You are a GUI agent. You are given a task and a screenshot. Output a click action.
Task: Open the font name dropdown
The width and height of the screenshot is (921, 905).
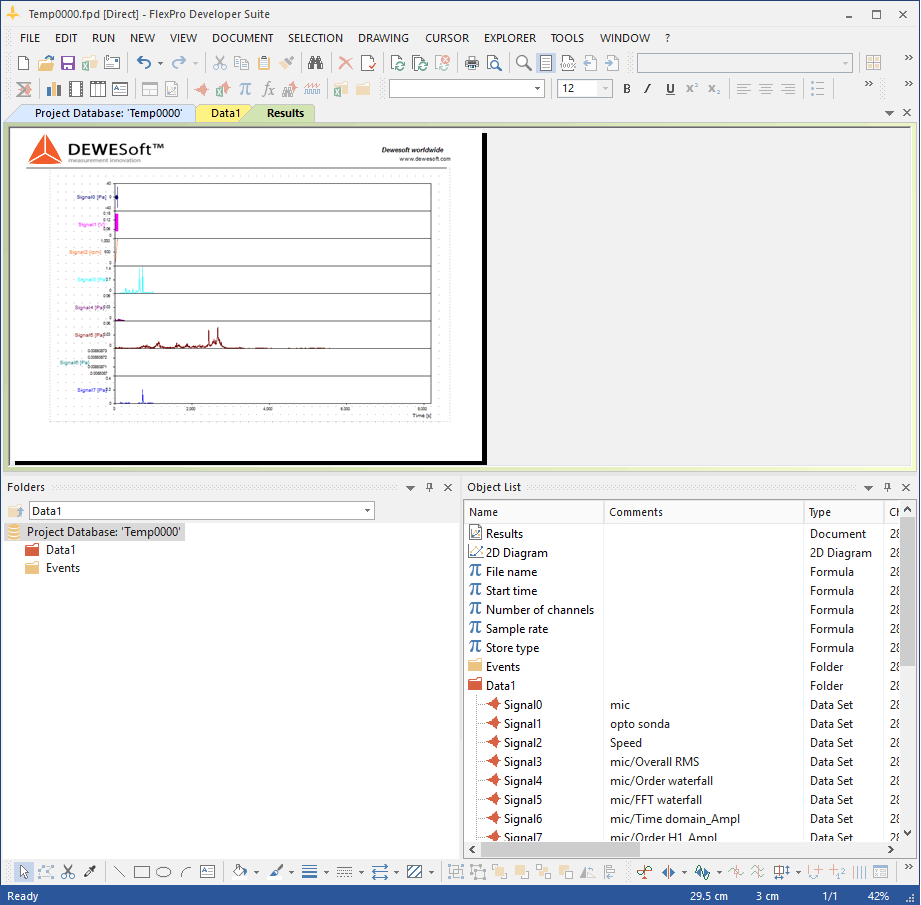click(537, 89)
